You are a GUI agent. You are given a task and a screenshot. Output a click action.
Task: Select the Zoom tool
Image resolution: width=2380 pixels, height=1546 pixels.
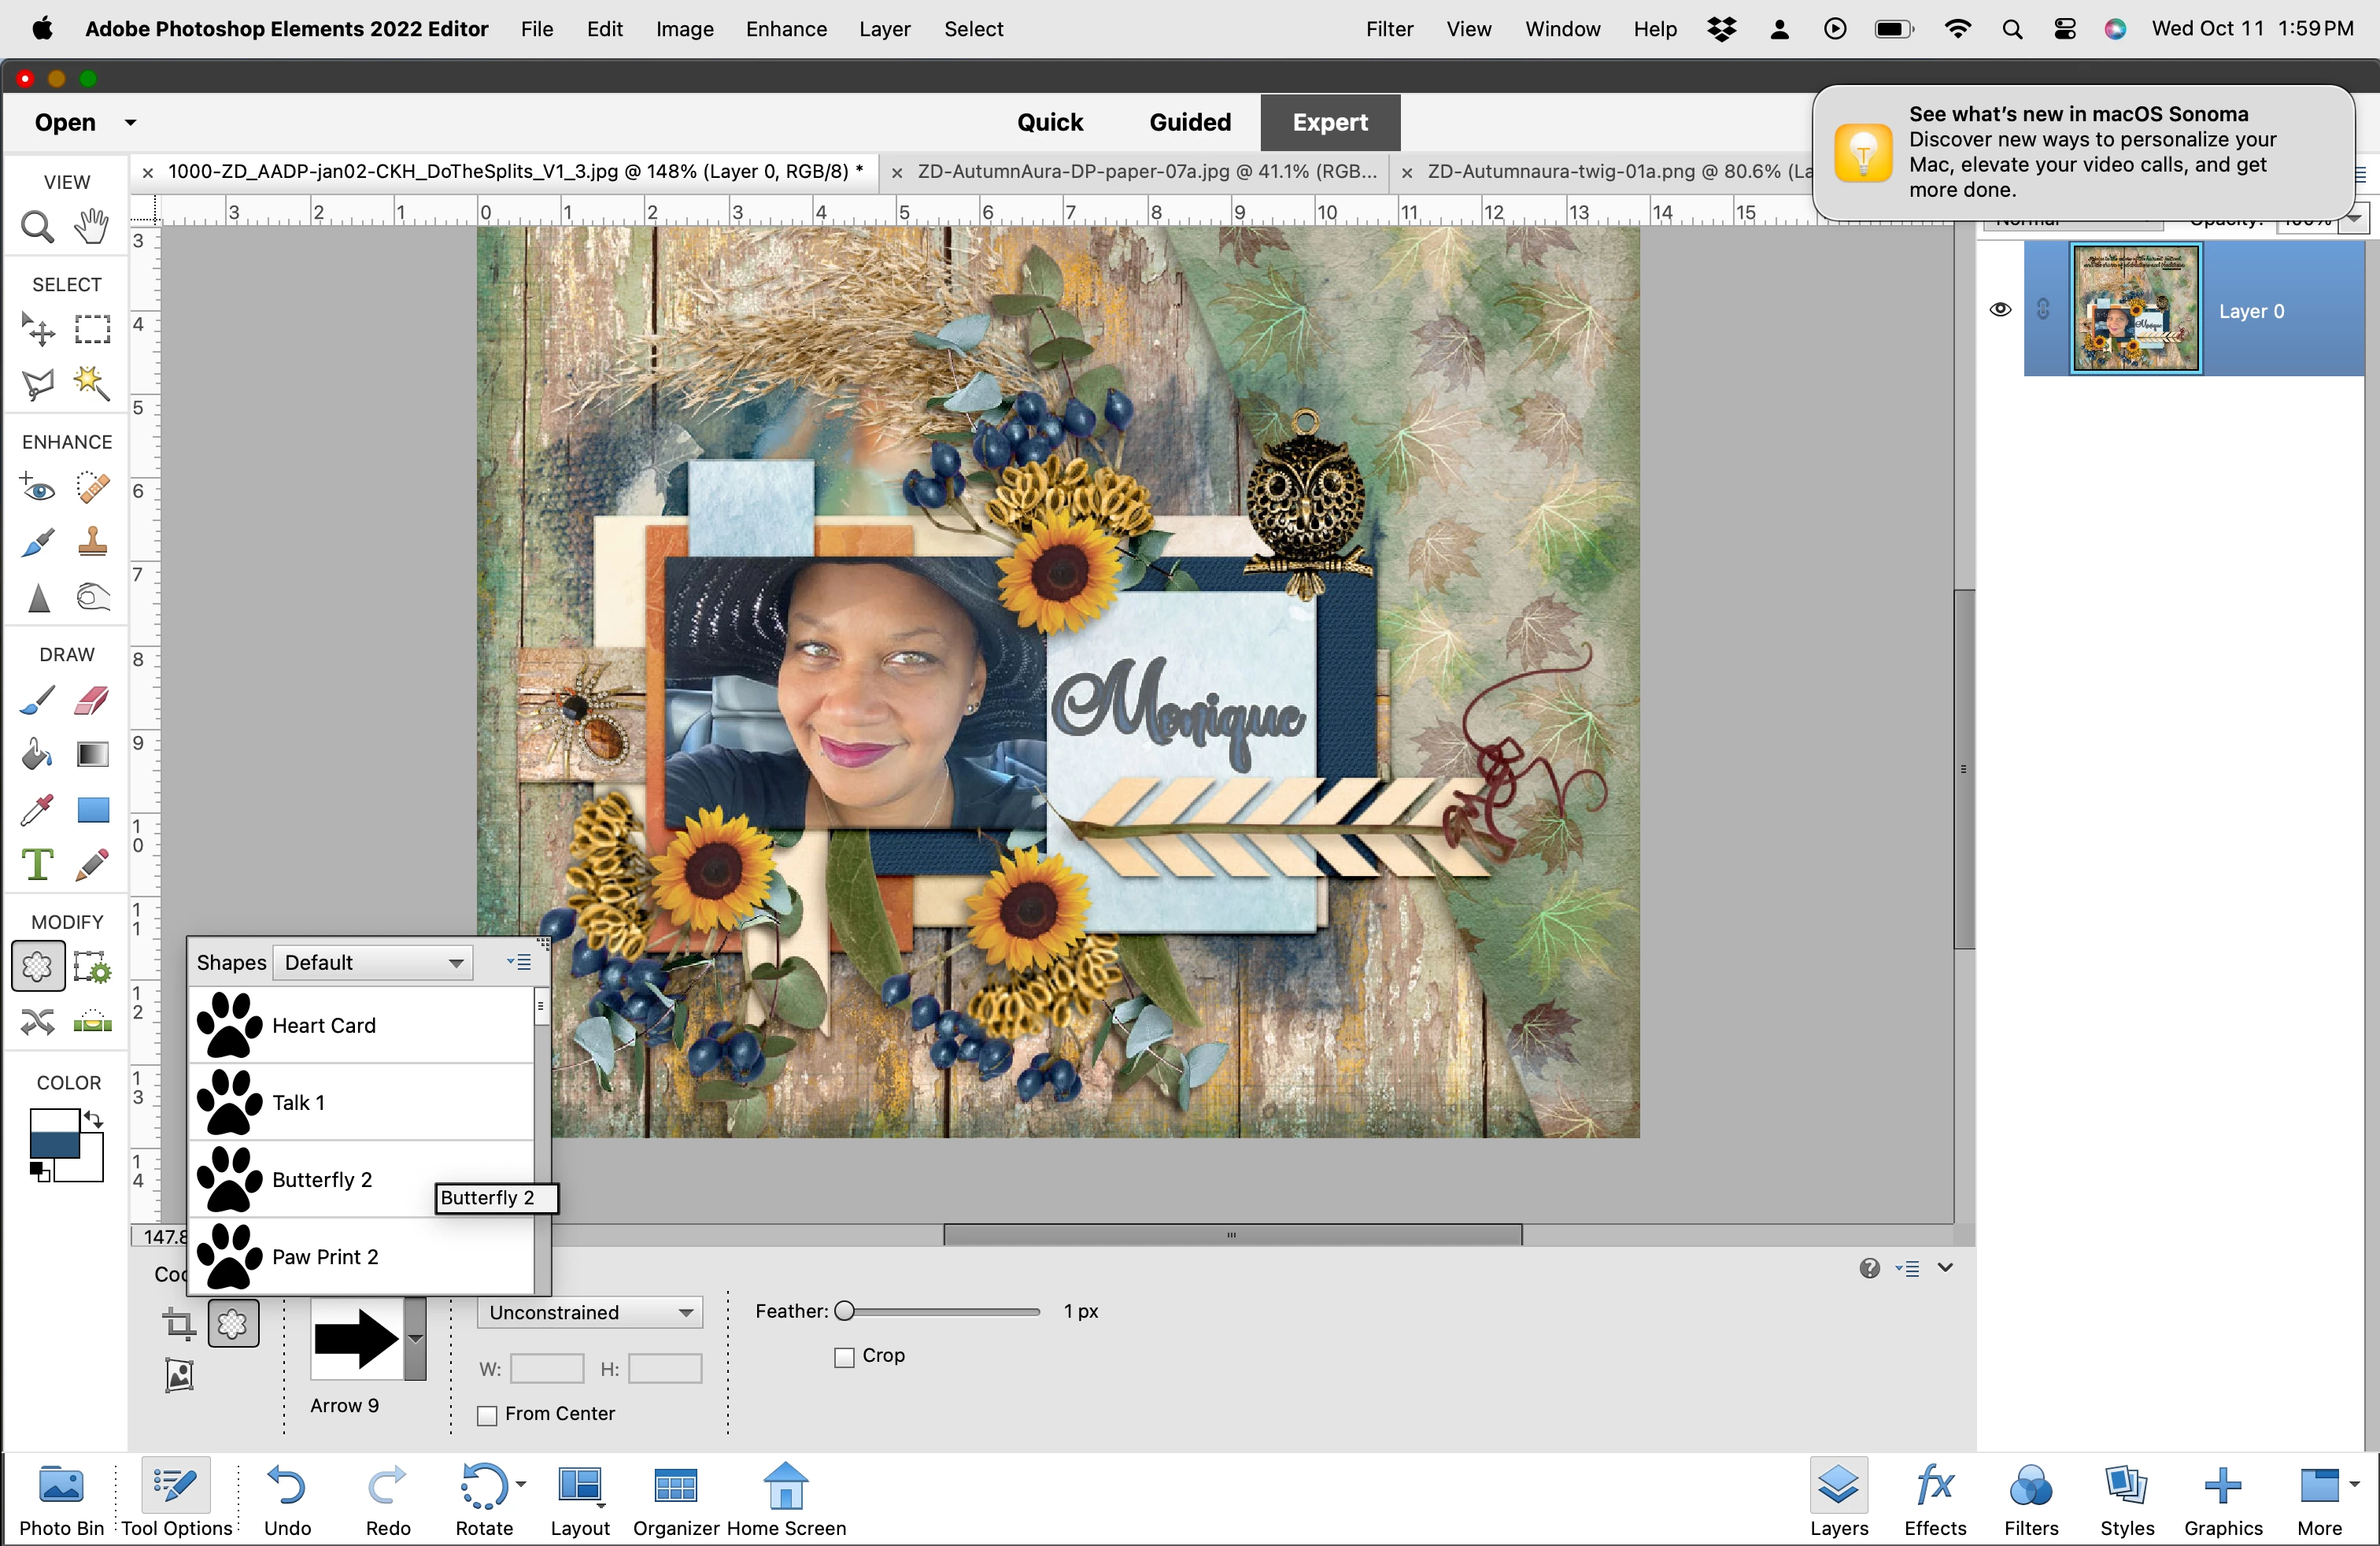[37, 228]
